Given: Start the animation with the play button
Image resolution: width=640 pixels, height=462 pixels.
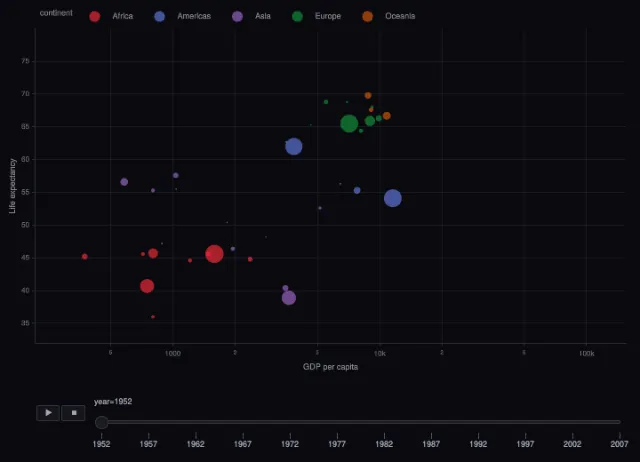Looking at the screenshot, I should [48, 413].
